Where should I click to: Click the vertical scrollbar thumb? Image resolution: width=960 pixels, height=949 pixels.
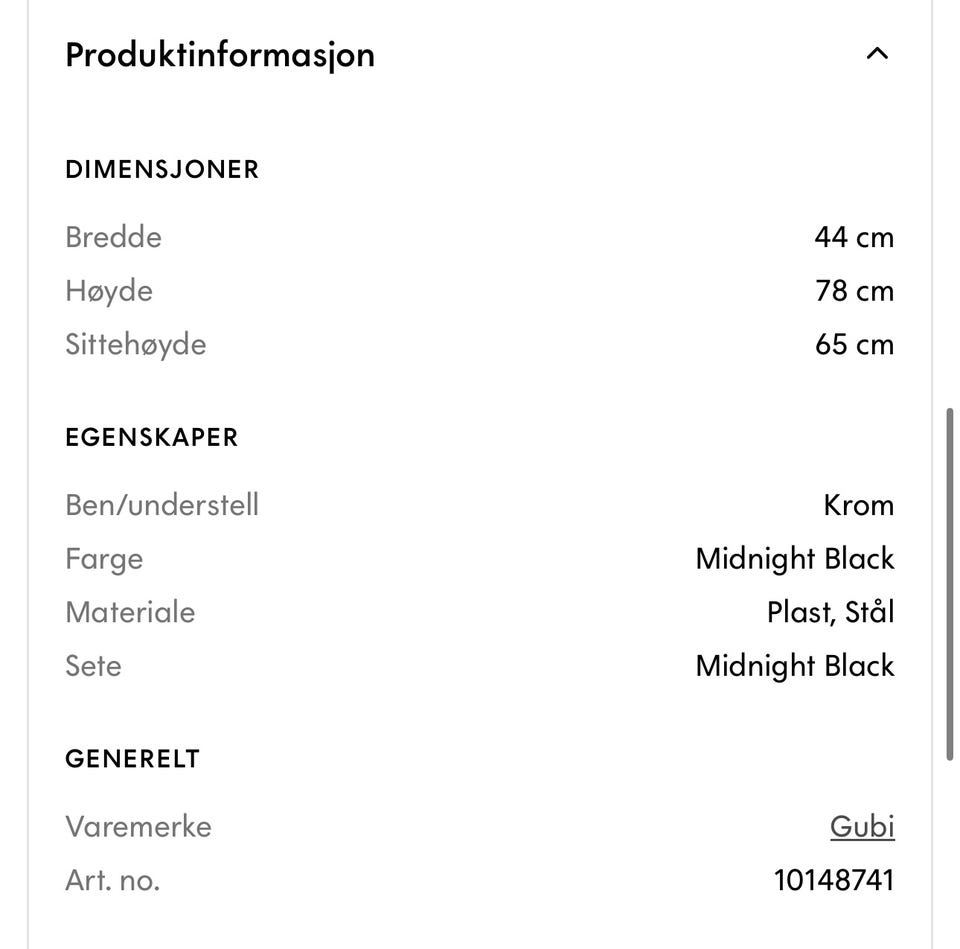950,584
